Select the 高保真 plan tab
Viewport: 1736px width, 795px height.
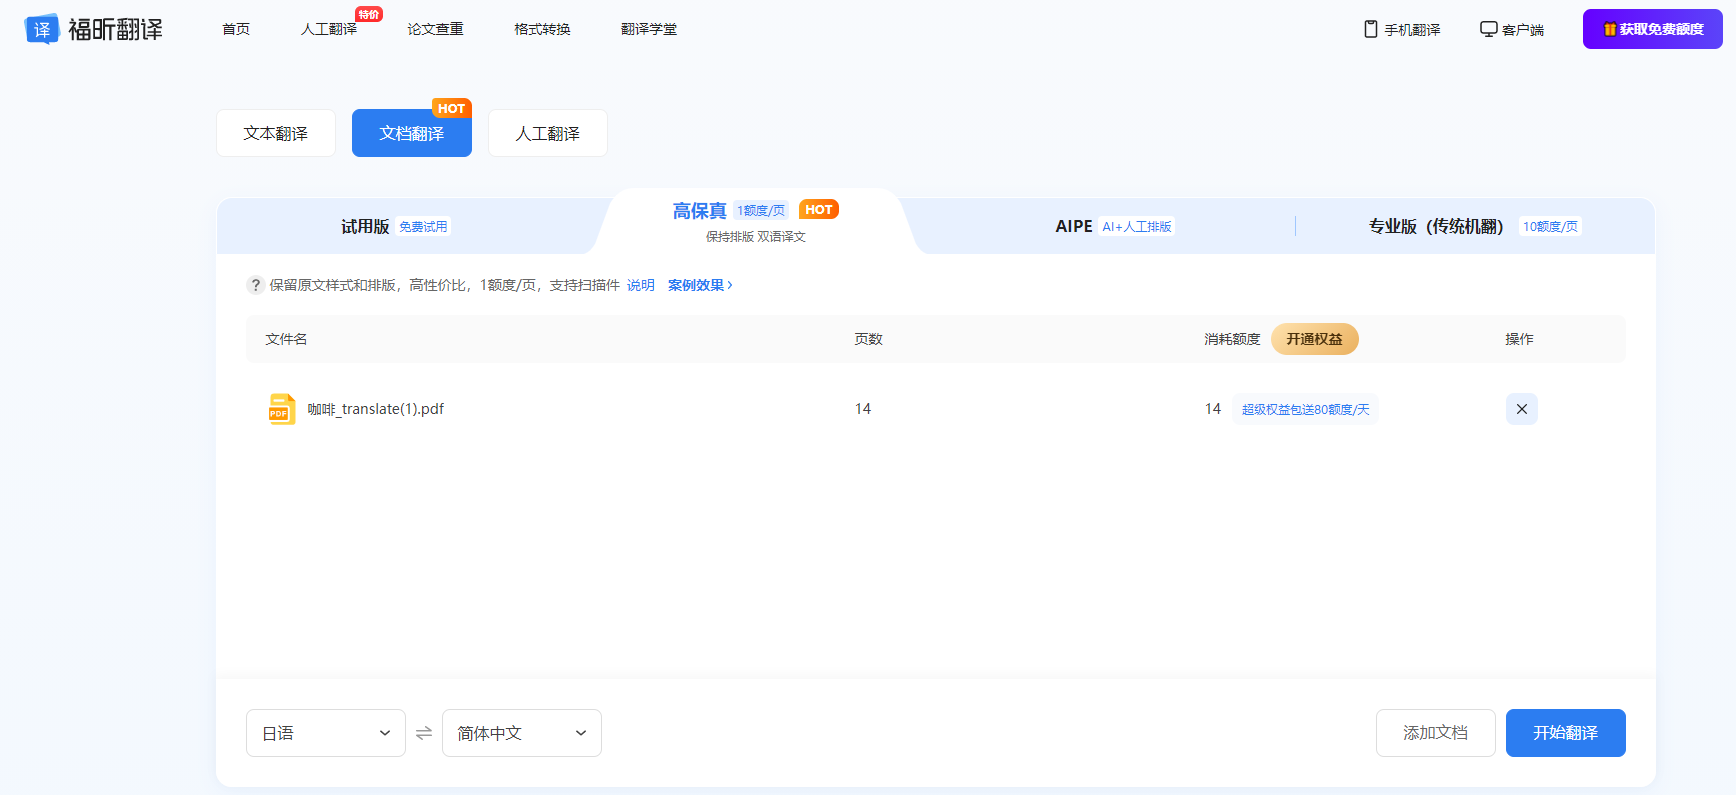click(x=756, y=222)
